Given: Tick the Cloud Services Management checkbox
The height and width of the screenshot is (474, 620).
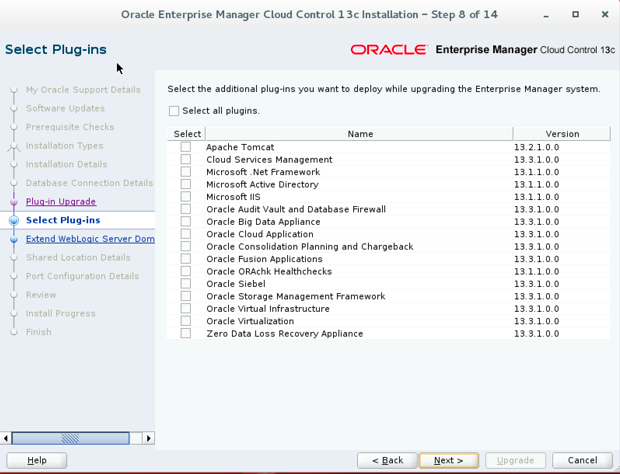Looking at the screenshot, I should (185, 159).
